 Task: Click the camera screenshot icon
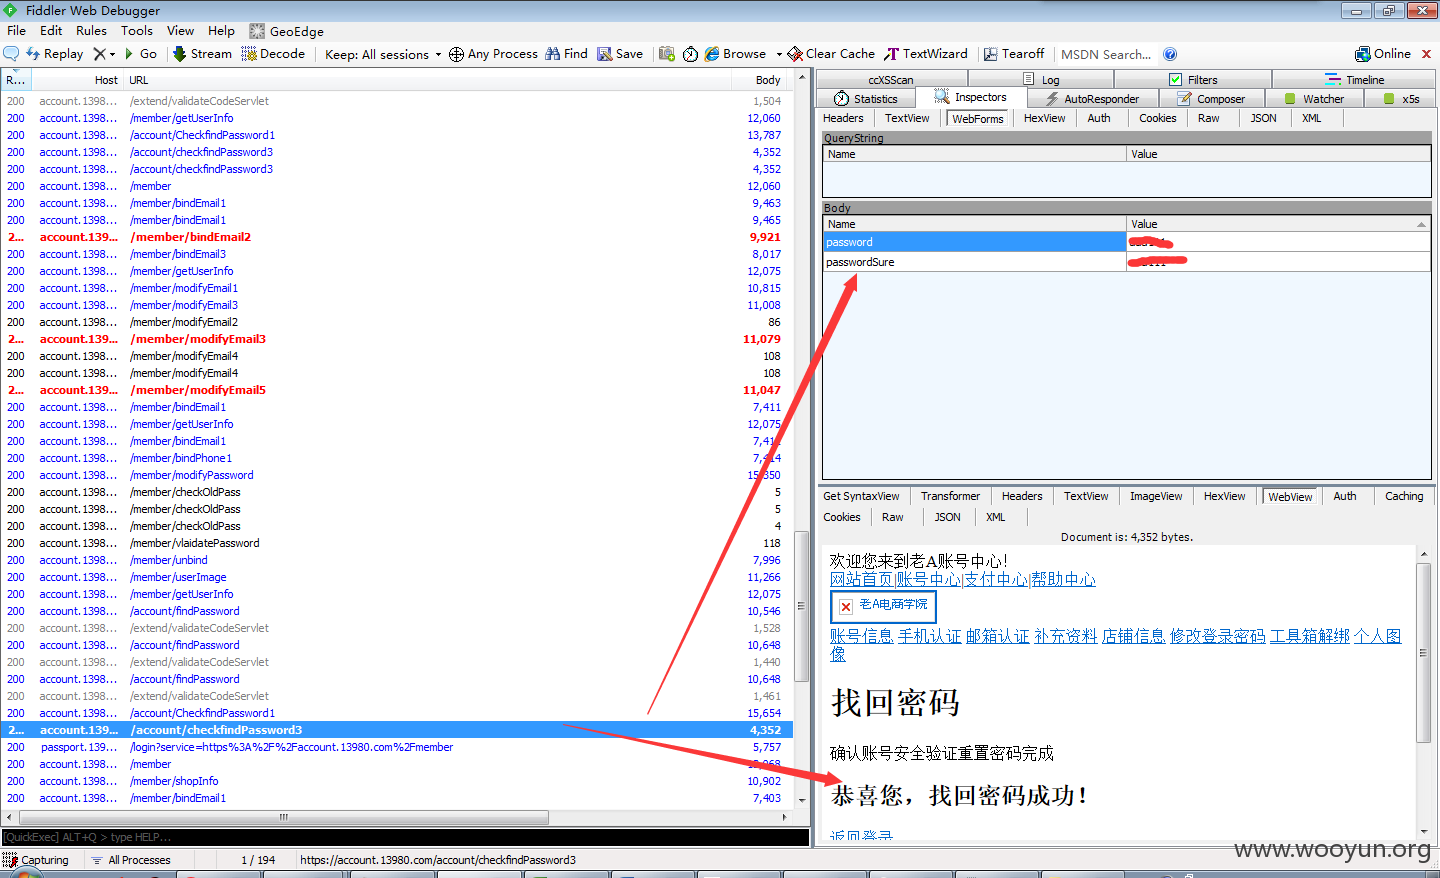click(667, 54)
